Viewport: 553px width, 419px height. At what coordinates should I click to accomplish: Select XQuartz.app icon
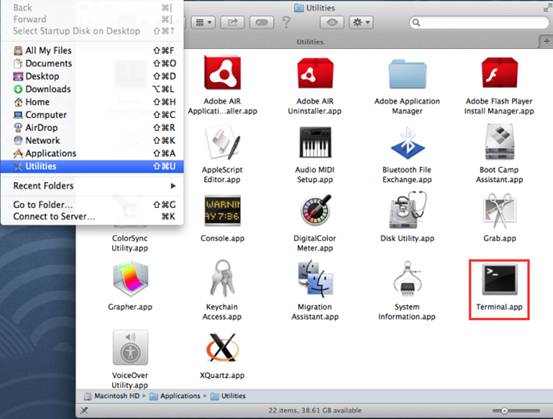pos(222,348)
